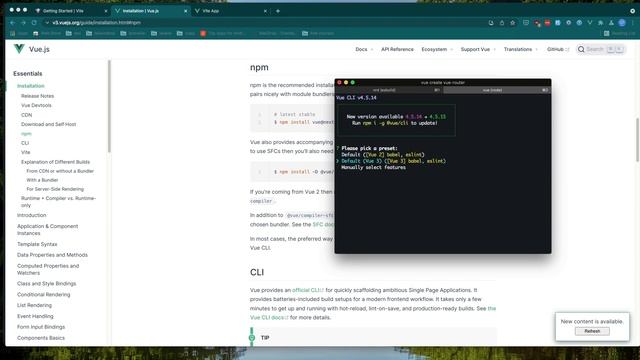Open Introduction in sidebar
Viewport: 640px width, 360px height.
(31, 215)
